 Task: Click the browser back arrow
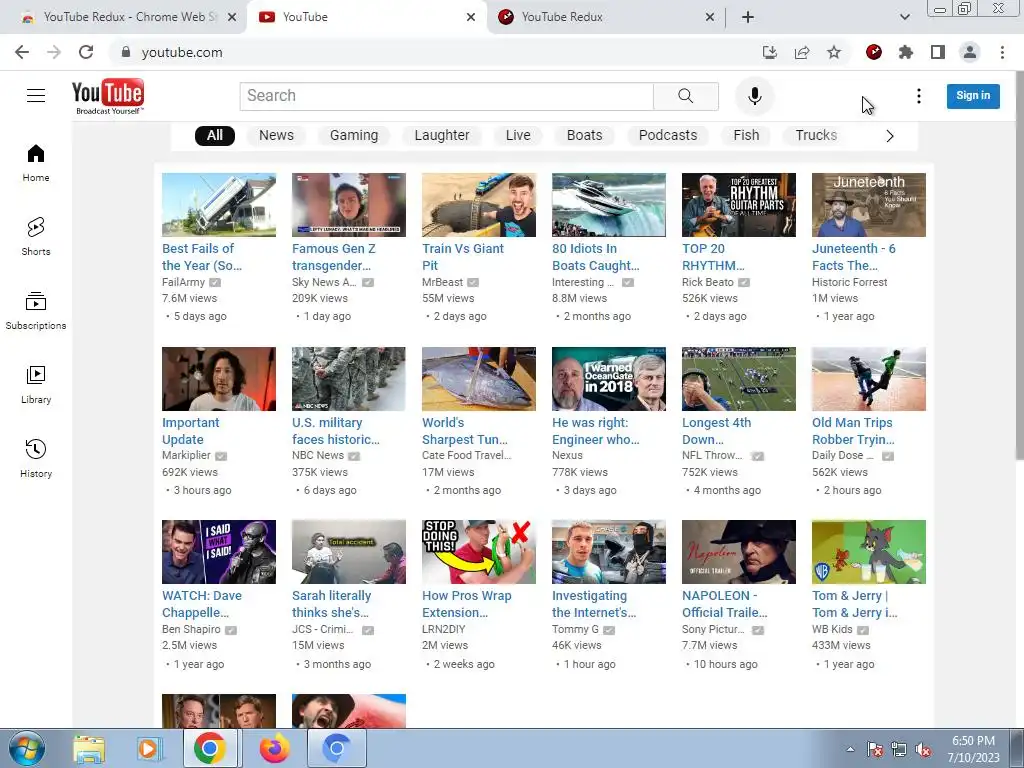click(x=22, y=52)
